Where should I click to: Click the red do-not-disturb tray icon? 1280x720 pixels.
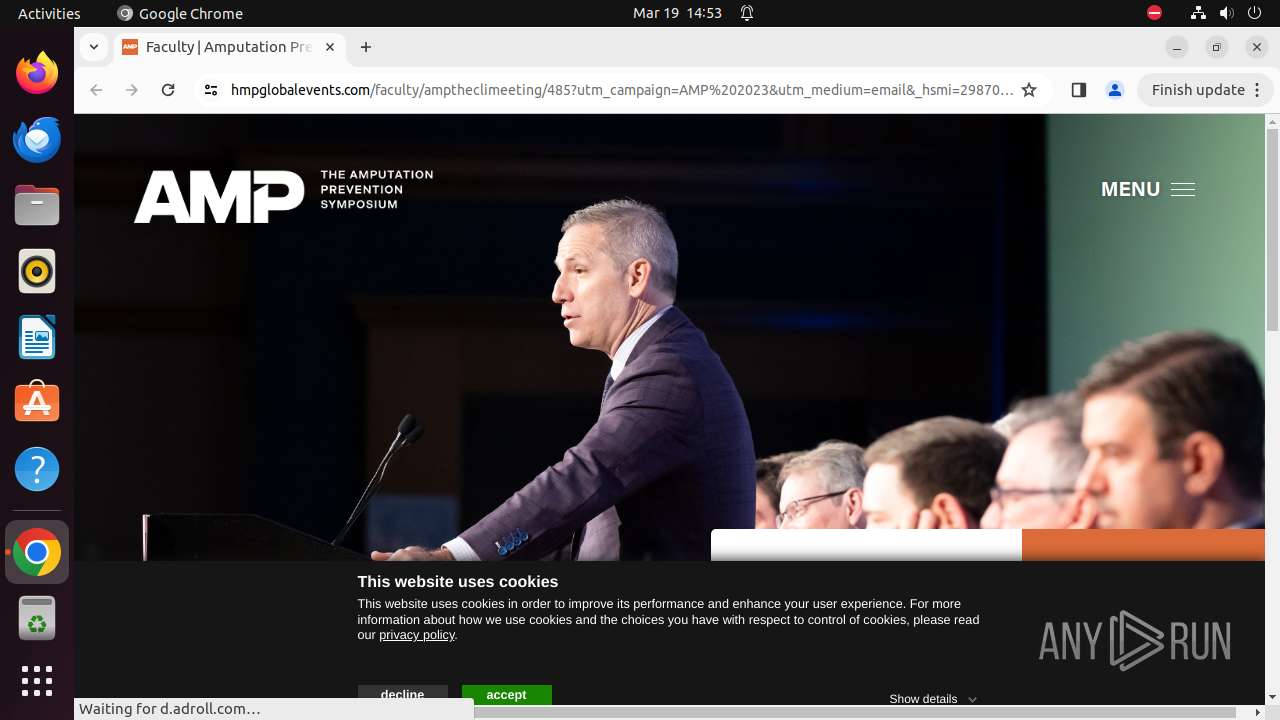1154,13
